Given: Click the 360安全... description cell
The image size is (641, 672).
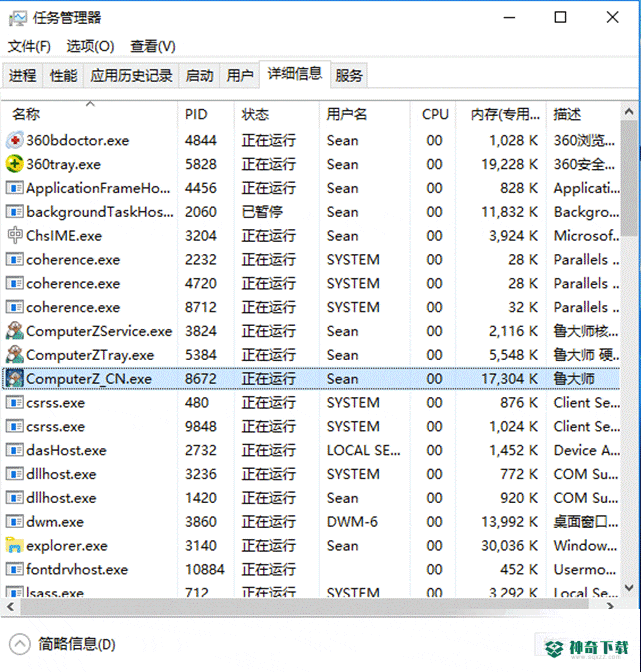Looking at the screenshot, I should (x=584, y=164).
